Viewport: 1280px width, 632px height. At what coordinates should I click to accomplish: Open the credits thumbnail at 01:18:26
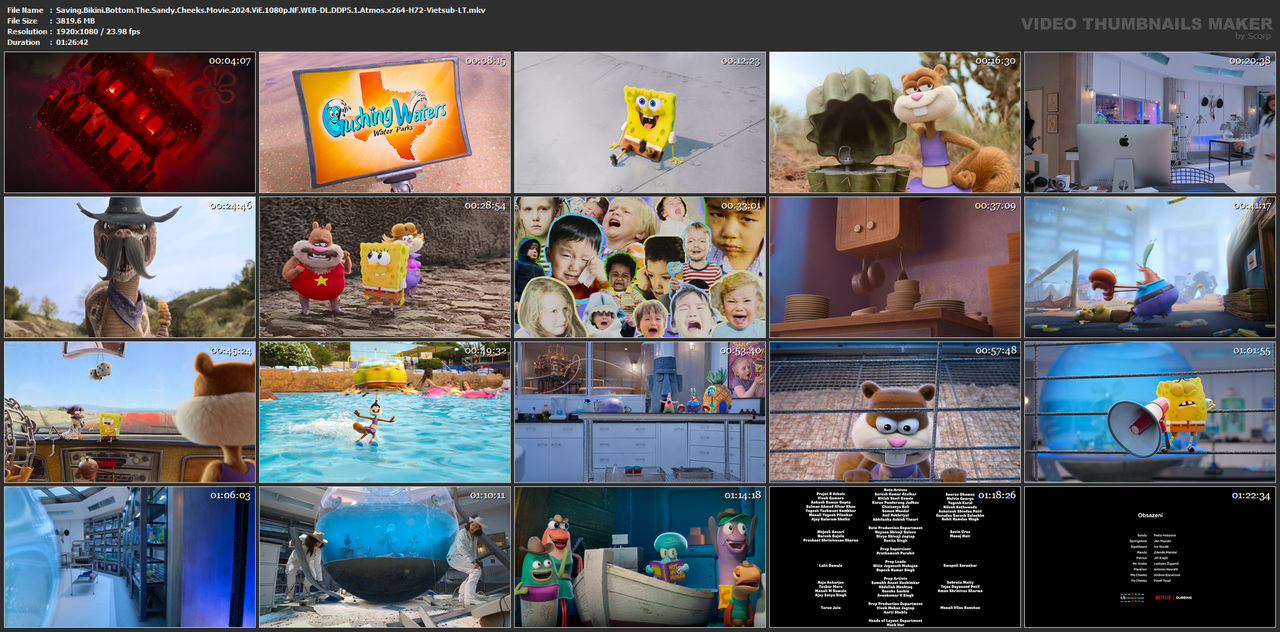click(x=895, y=557)
